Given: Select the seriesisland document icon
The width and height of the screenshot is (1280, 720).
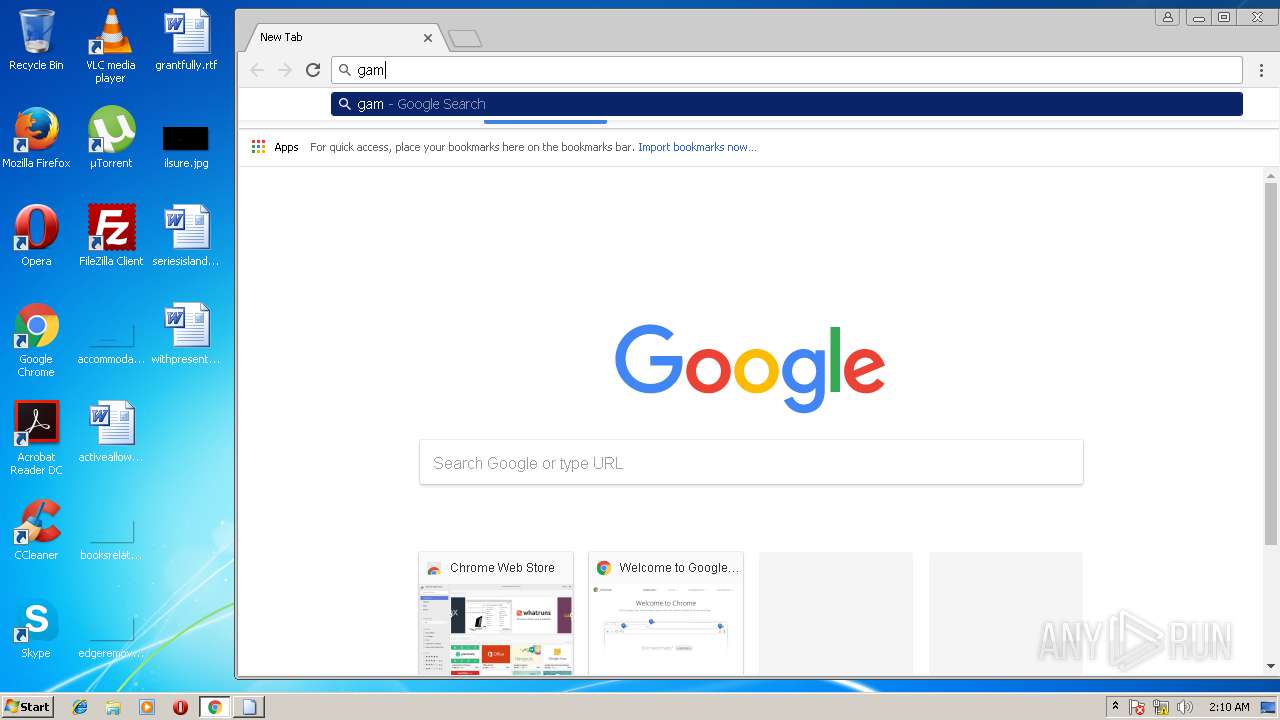Looking at the screenshot, I should (x=186, y=236).
